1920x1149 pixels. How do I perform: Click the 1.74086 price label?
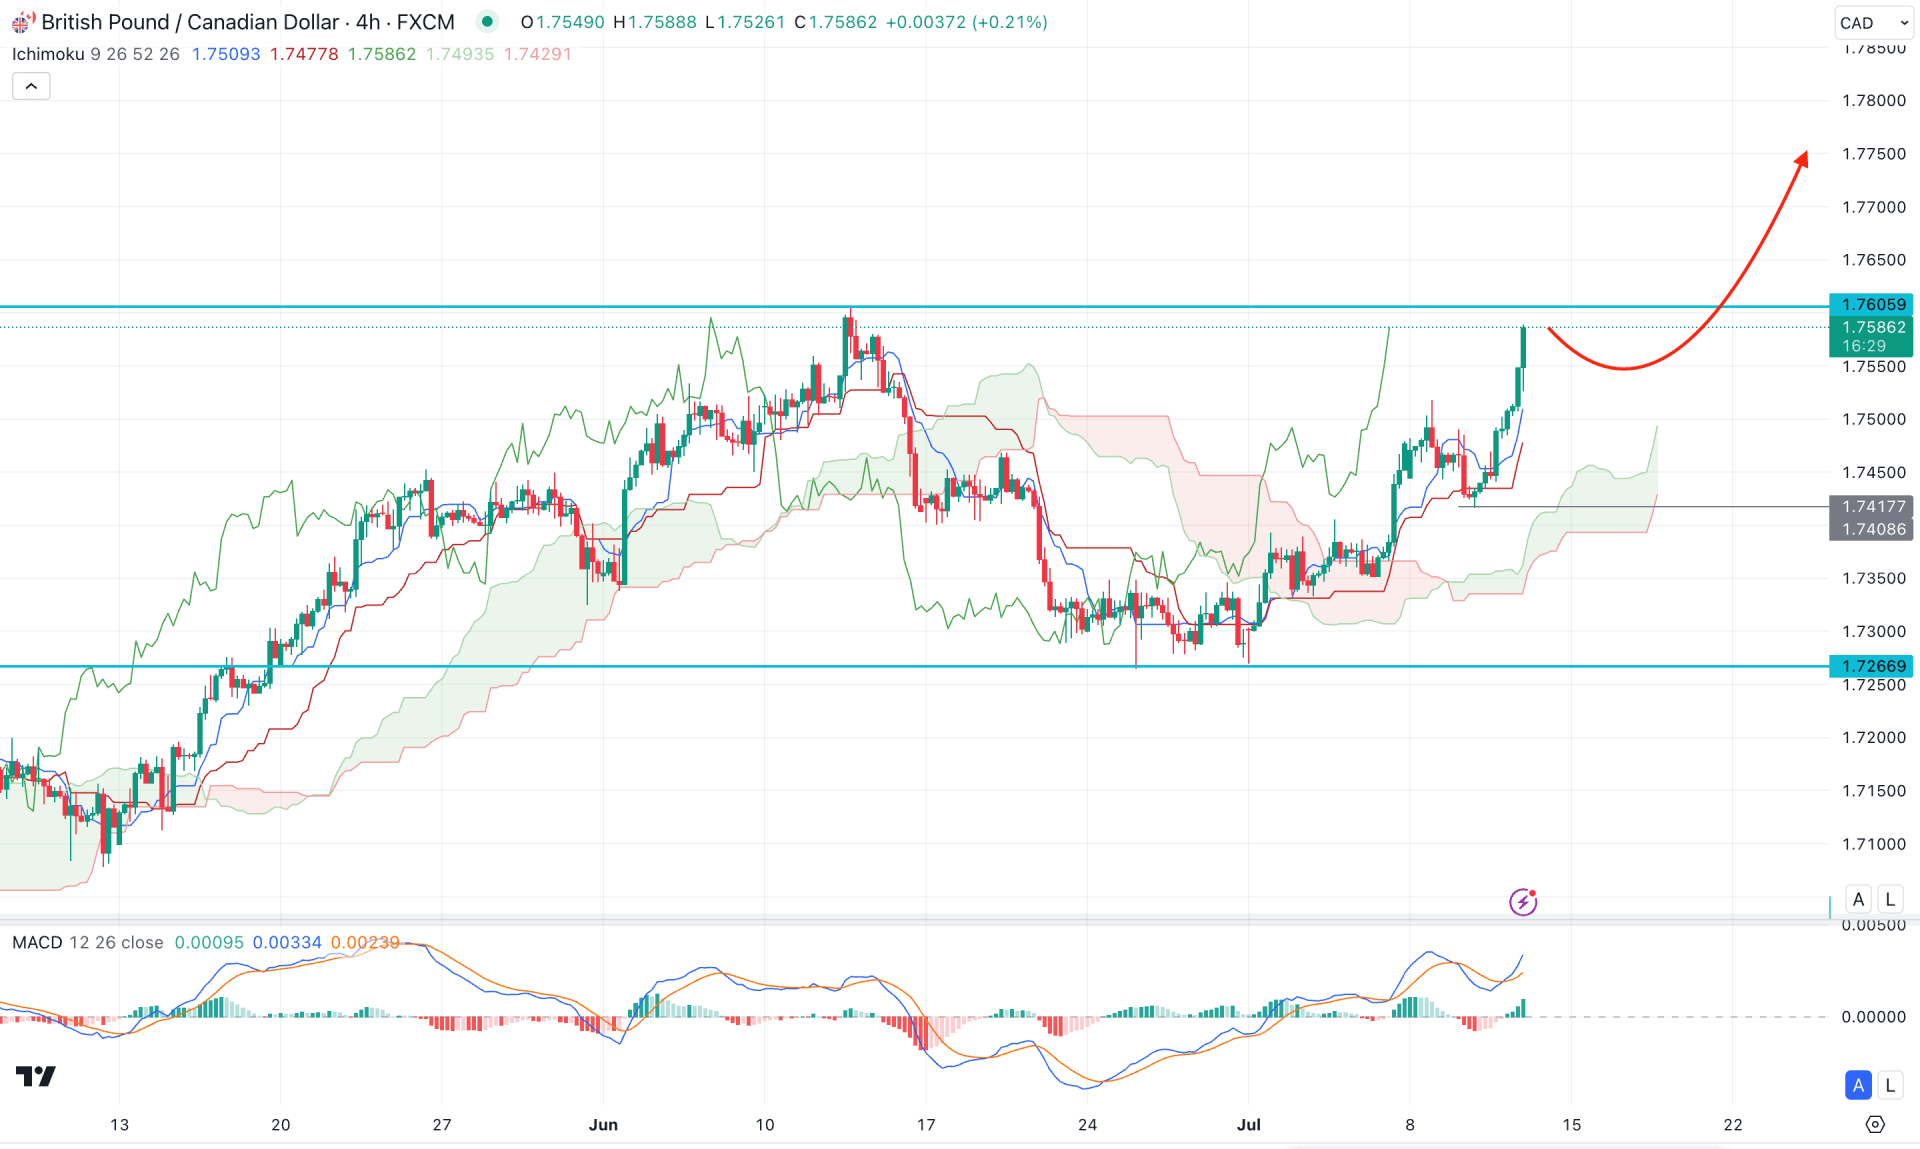point(1871,529)
